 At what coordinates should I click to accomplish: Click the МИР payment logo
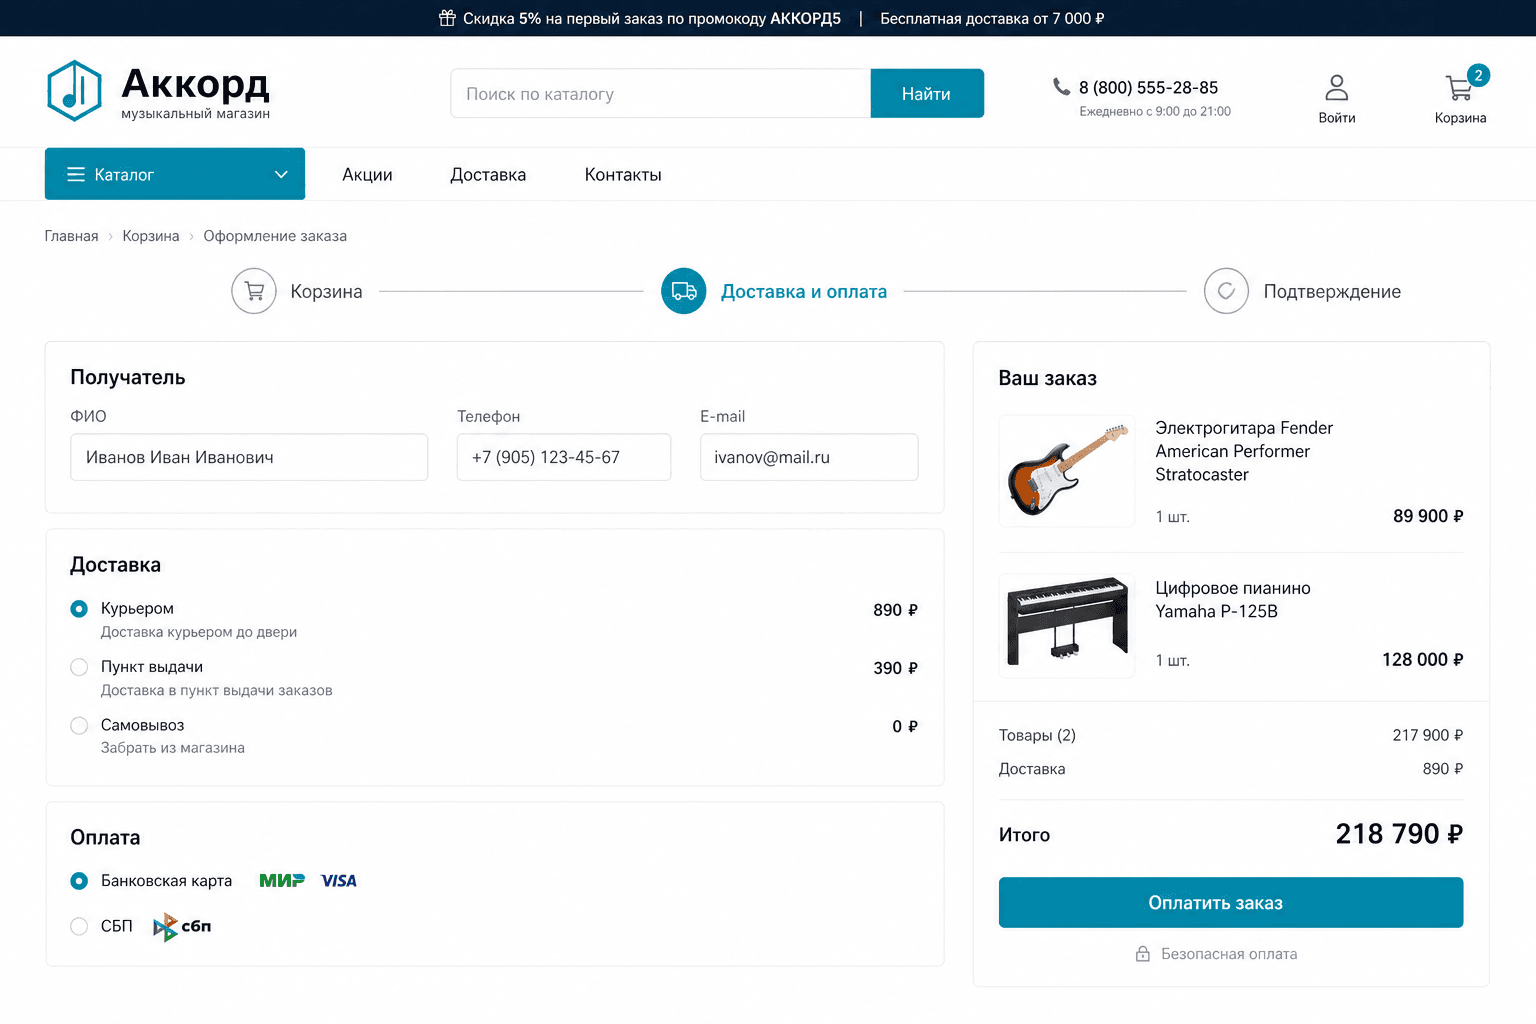282,881
